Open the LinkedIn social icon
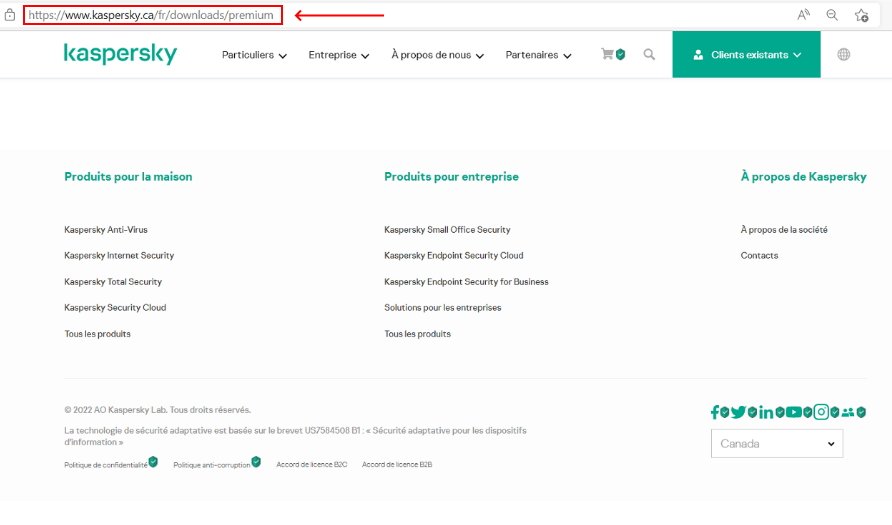 pos(766,412)
